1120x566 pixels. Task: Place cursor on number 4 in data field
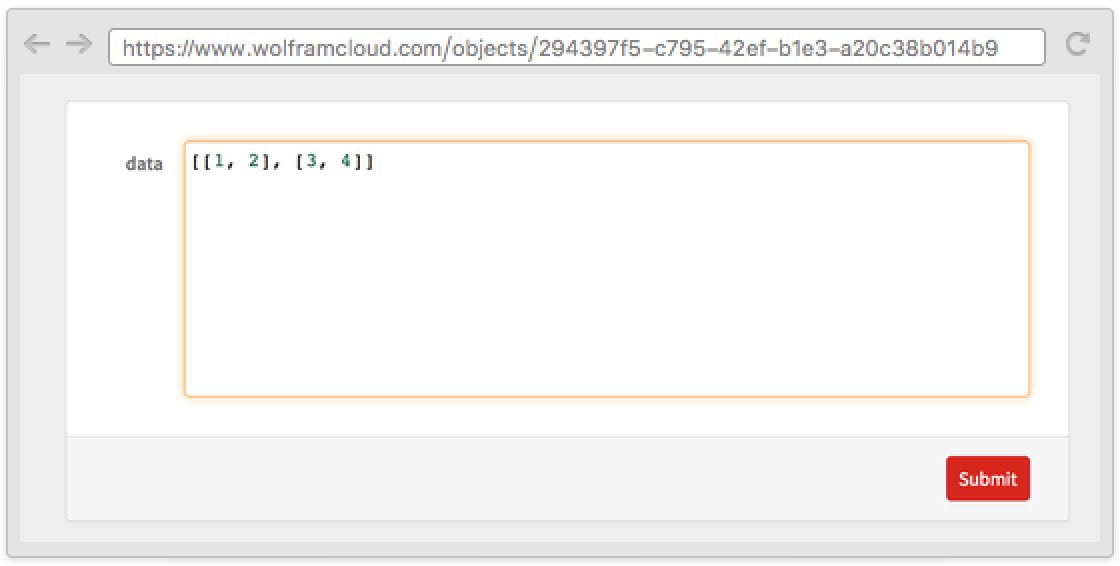click(346, 162)
